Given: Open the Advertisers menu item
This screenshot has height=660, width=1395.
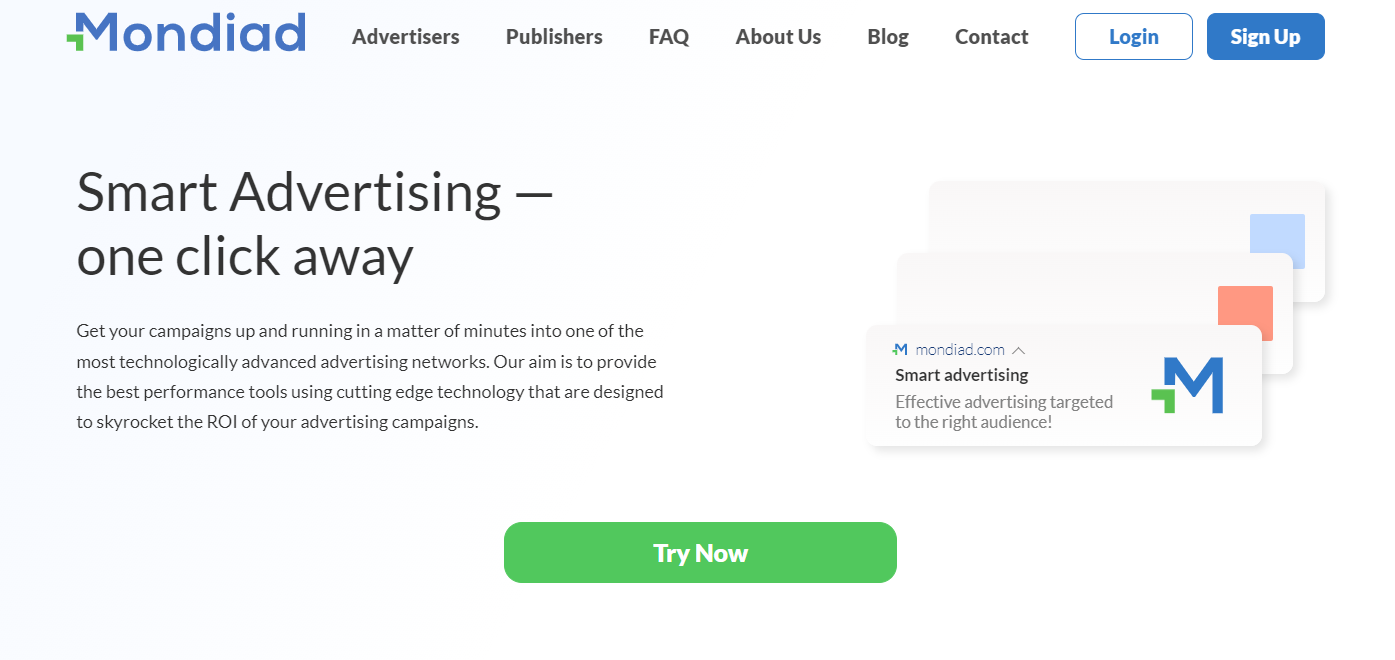Looking at the screenshot, I should point(405,37).
